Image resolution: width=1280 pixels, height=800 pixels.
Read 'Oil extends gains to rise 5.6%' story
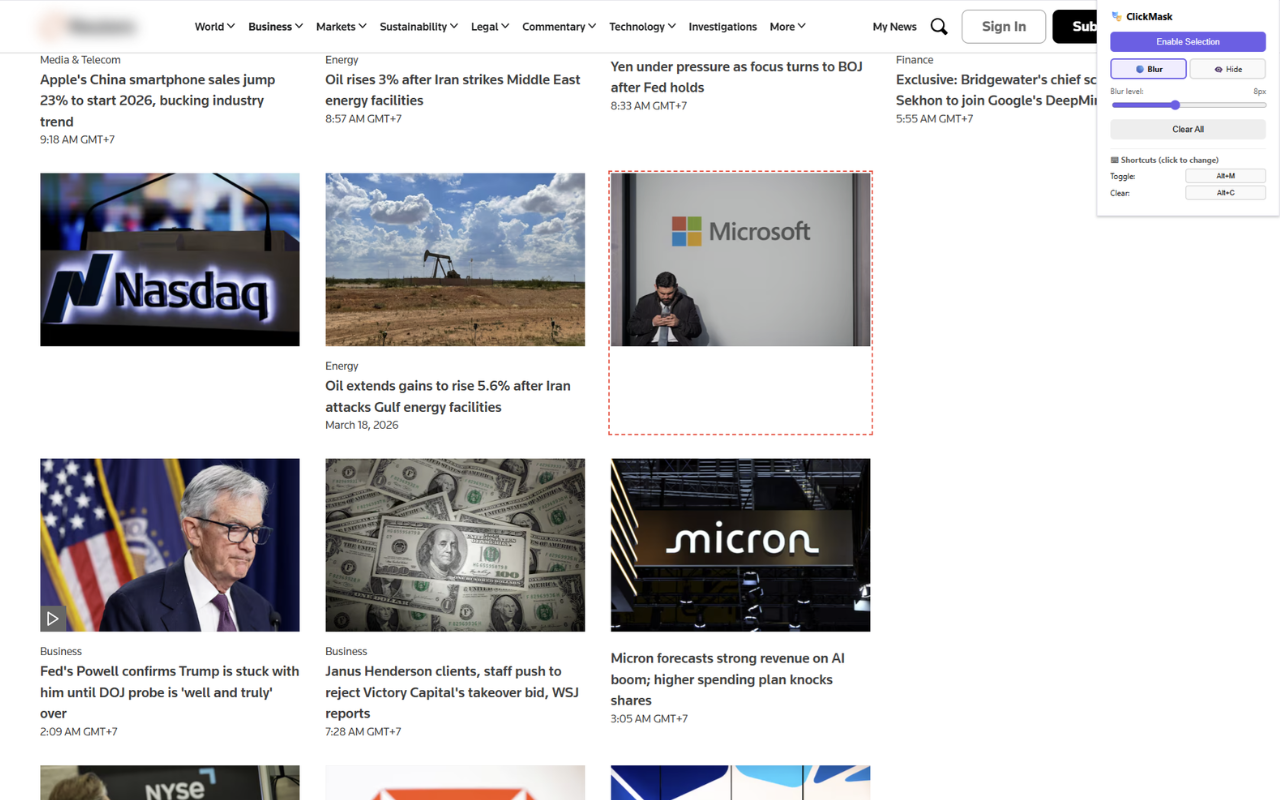click(x=448, y=396)
